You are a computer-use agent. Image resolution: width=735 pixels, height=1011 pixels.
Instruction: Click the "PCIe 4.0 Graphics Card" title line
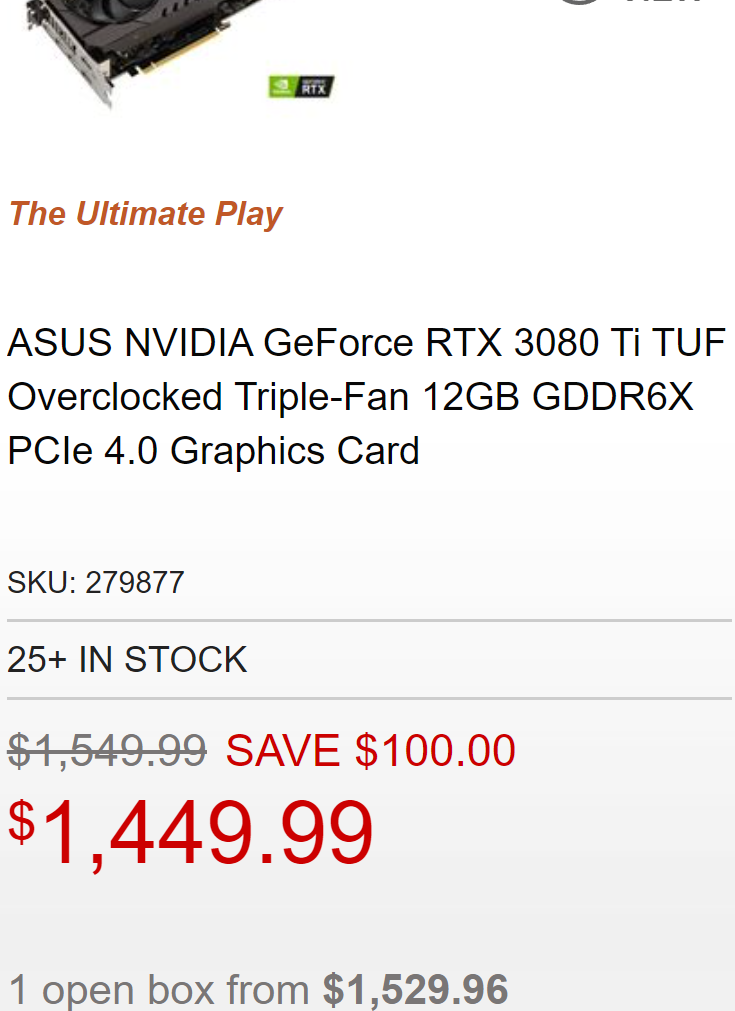(x=213, y=451)
